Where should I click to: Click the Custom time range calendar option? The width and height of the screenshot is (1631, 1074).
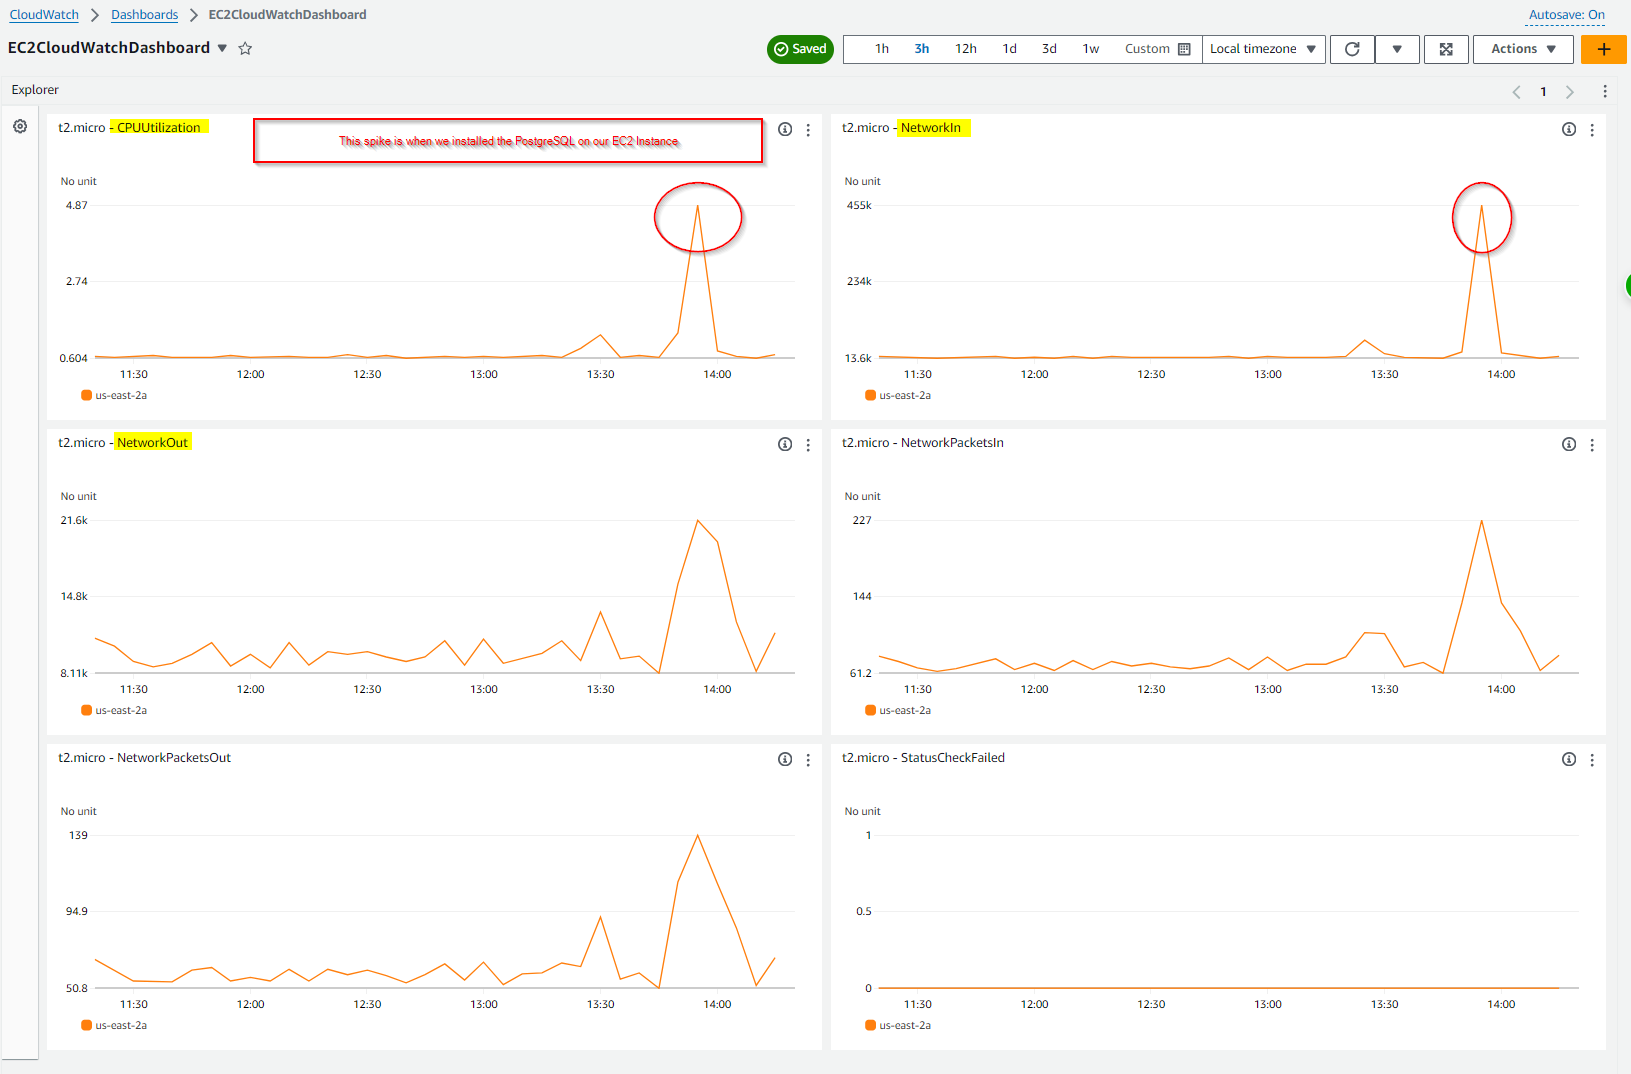tap(1157, 49)
